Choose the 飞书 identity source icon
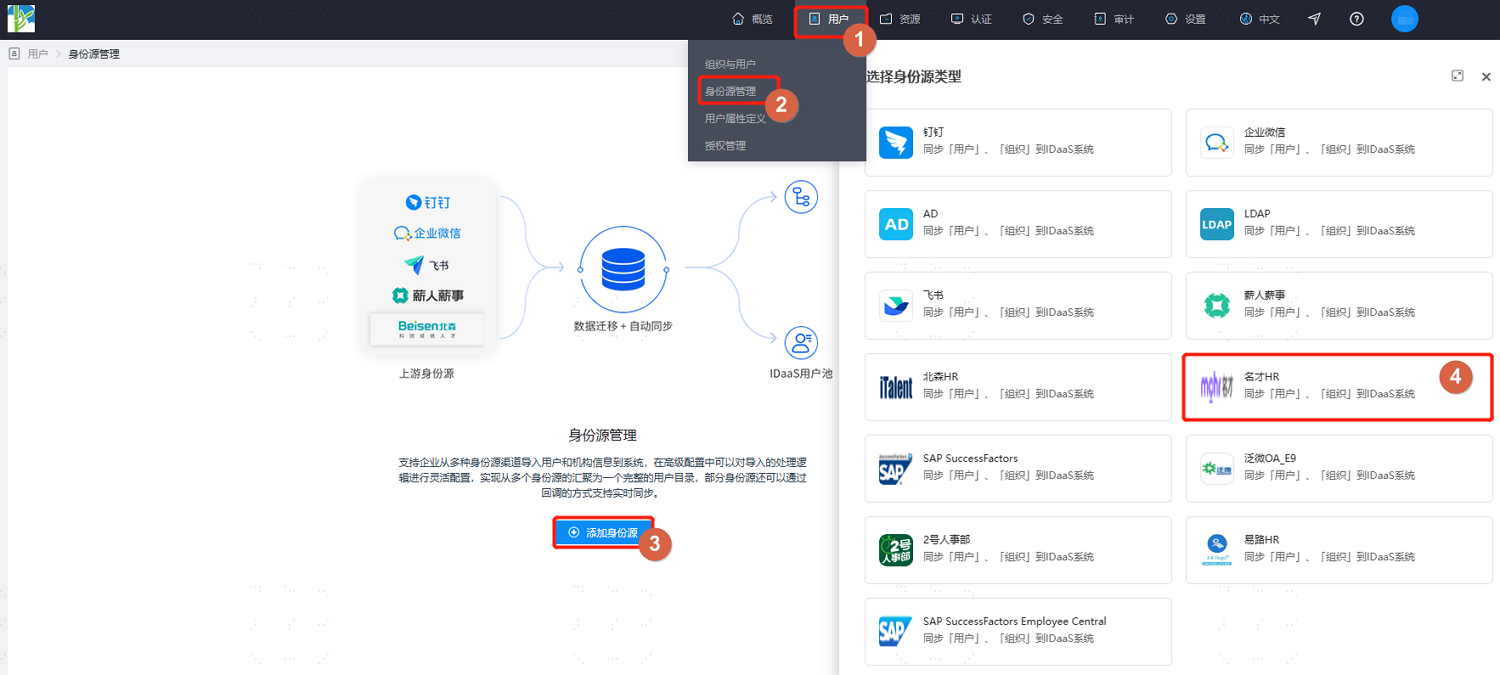The image size is (1500, 675). (896, 305)
